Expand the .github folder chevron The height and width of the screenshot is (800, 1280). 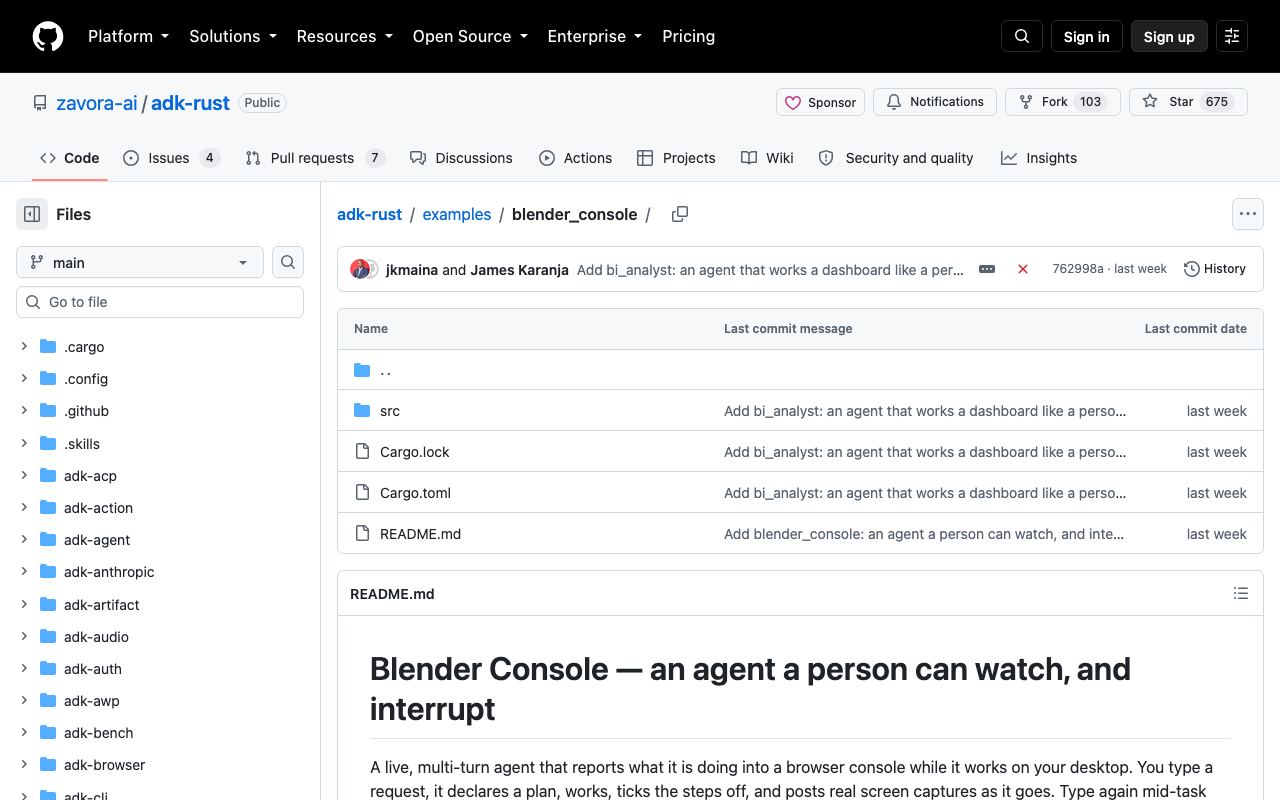(x=24, y=411)
